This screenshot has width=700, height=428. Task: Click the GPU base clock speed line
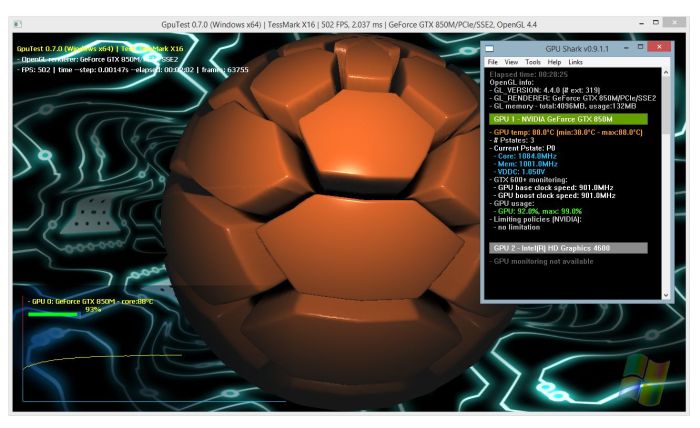point(553,188)
